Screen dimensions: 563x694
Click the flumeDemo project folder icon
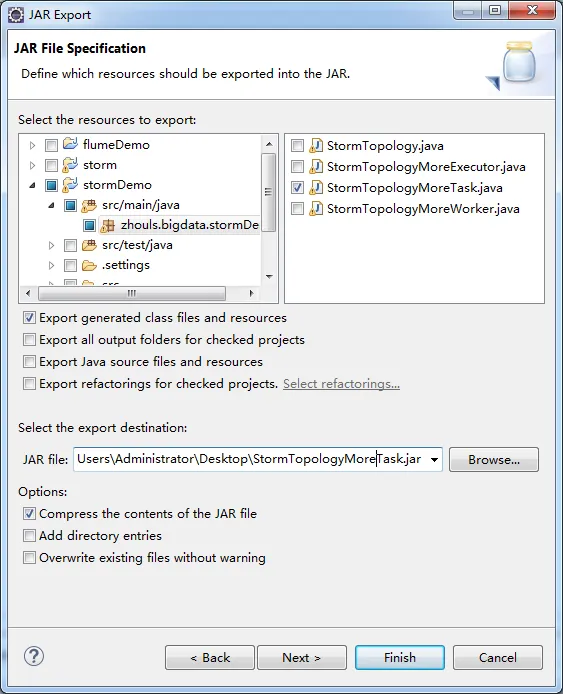pyautogui.click(x=70, y=144)
